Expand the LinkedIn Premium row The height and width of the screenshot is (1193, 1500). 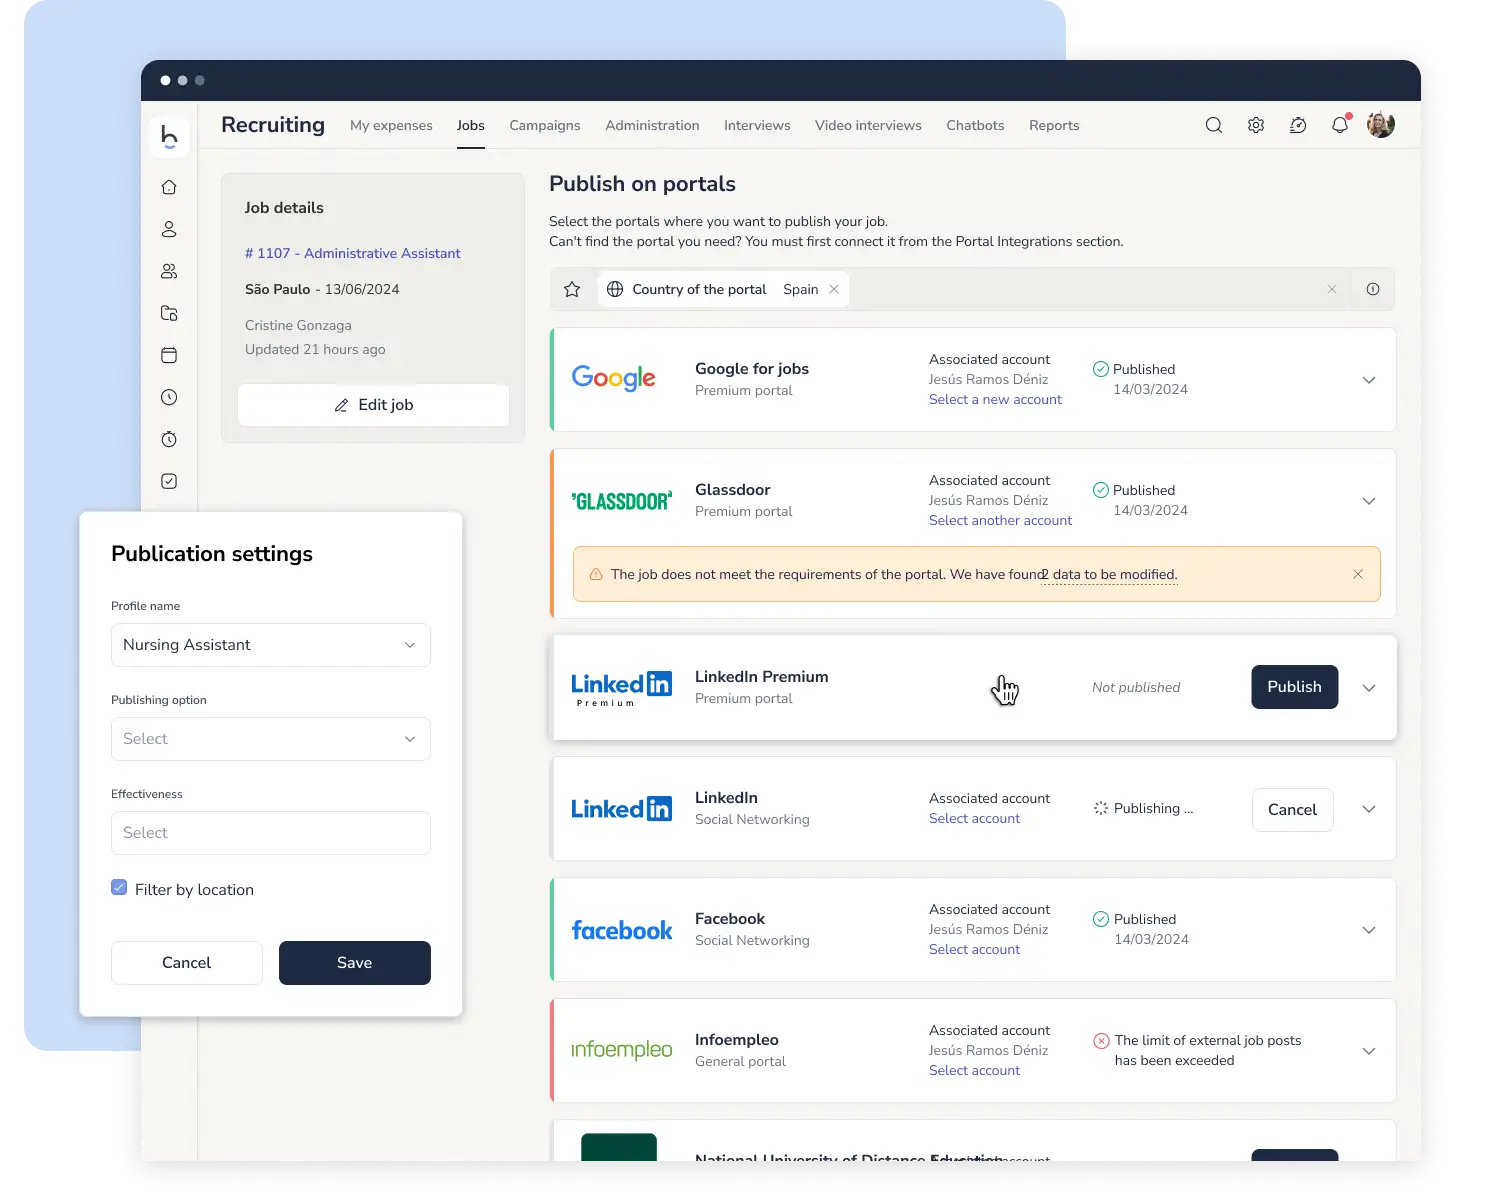(1369, 688)
